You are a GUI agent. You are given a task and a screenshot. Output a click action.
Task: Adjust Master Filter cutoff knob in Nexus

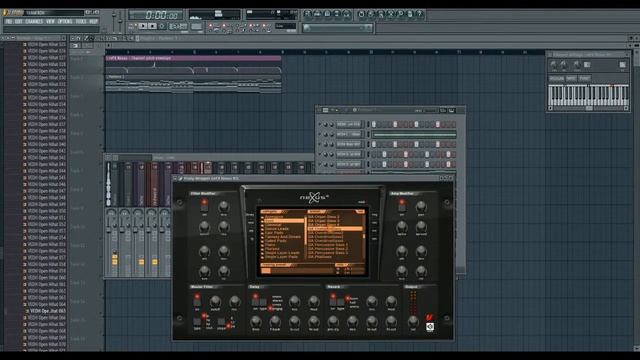[215, 302]
